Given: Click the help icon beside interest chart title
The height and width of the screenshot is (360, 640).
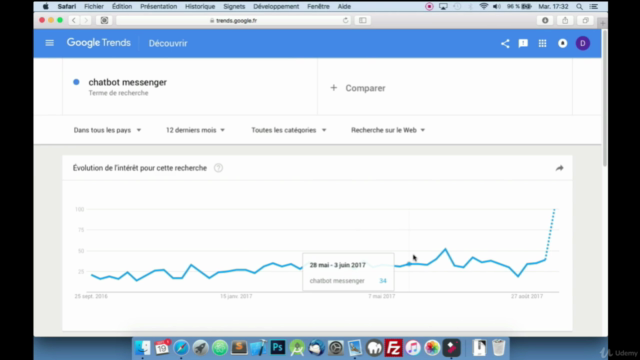Looking at the screenshot, I should [218, 168].
